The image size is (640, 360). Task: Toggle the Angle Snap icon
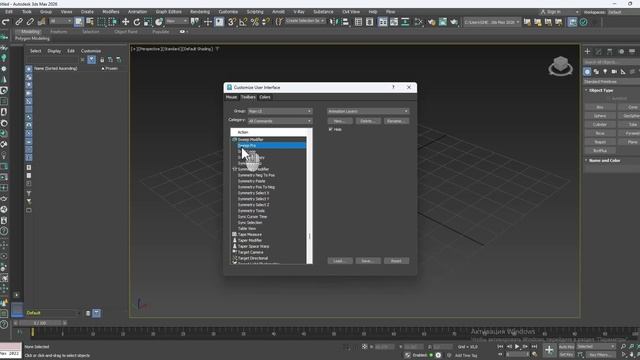click(243, 22)
